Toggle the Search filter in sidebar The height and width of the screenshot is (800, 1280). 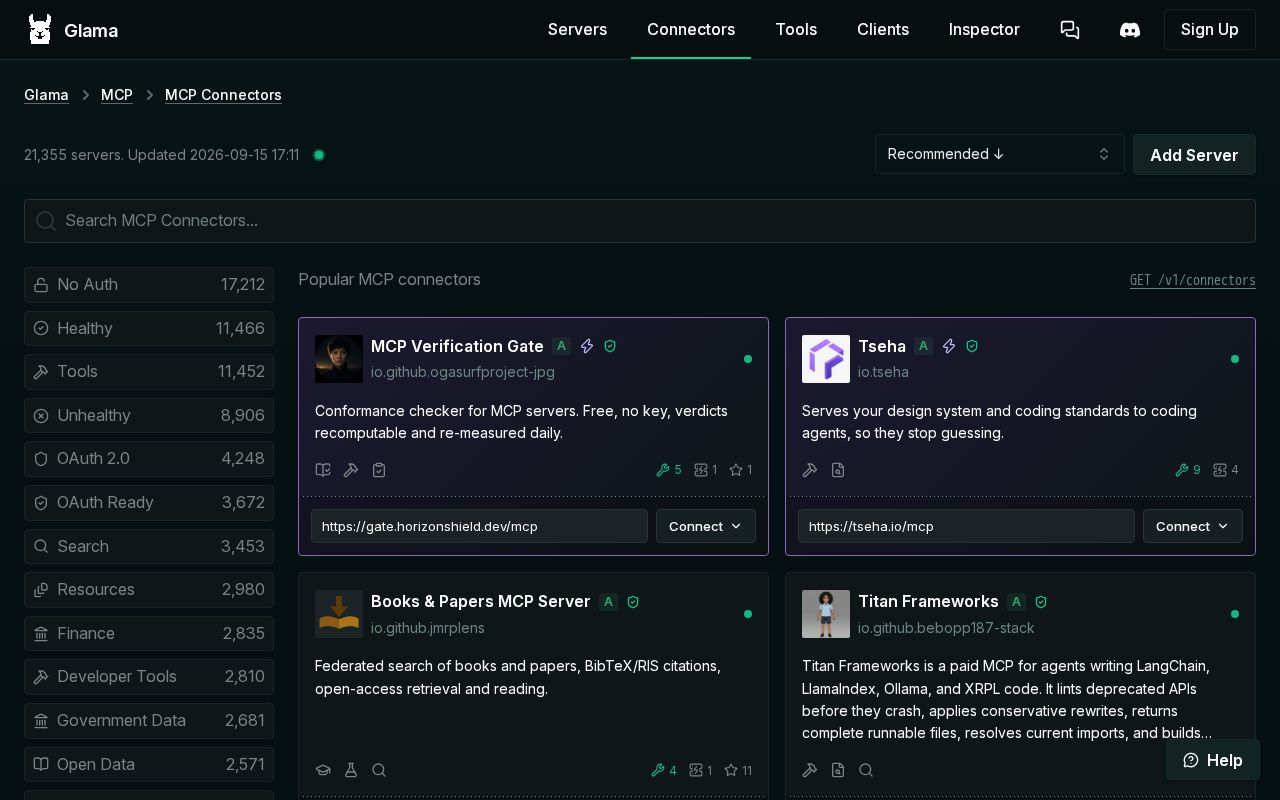[x=149, y=546]
